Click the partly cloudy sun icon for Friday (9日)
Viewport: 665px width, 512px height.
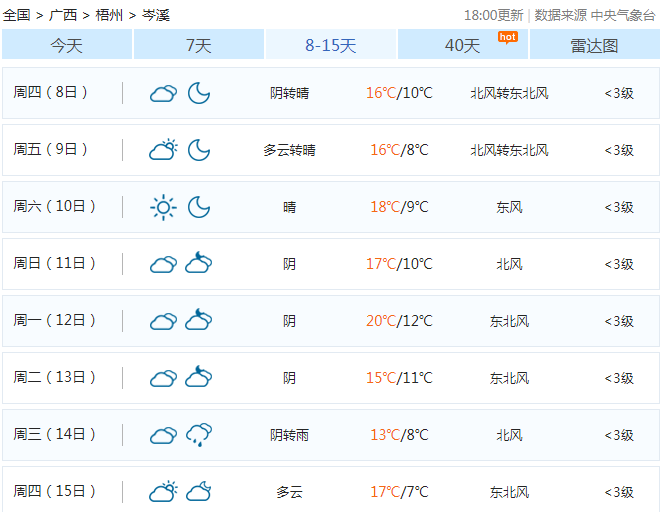pyautogui.click(x=163, y=150)
